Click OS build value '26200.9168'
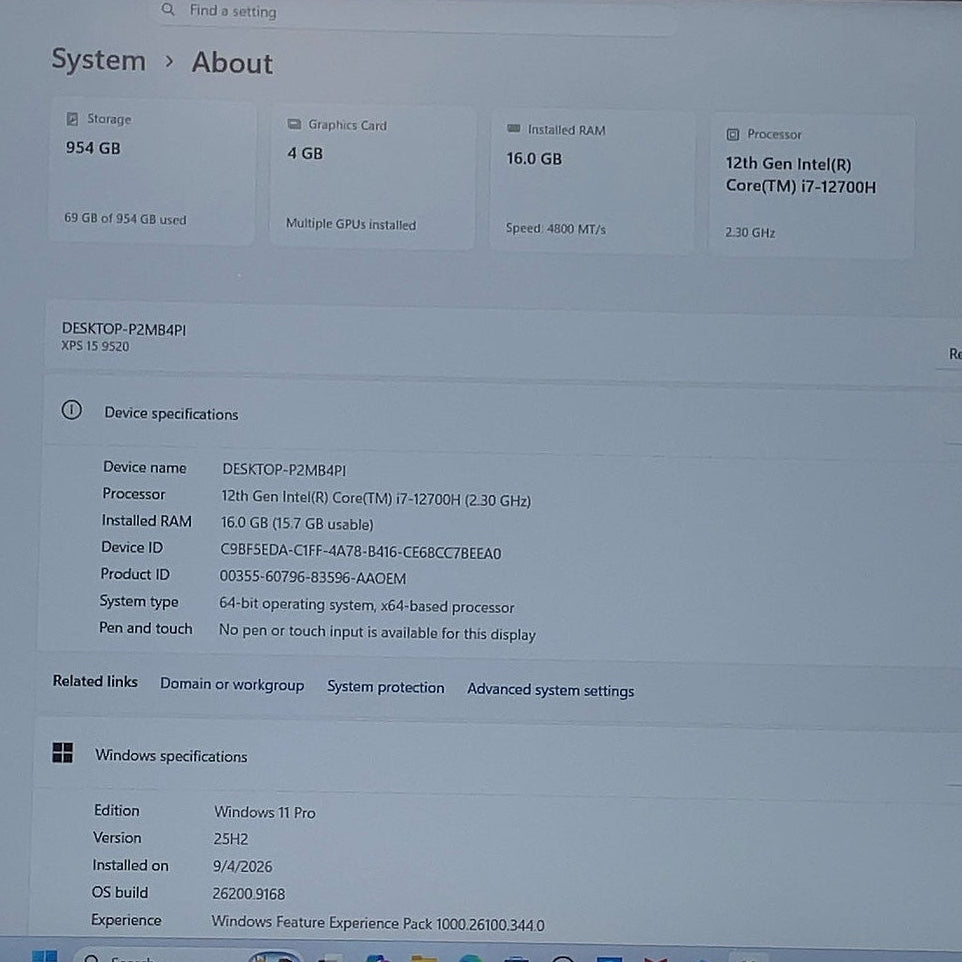Viewport: 962px width, 962px height. coord(248,893)
